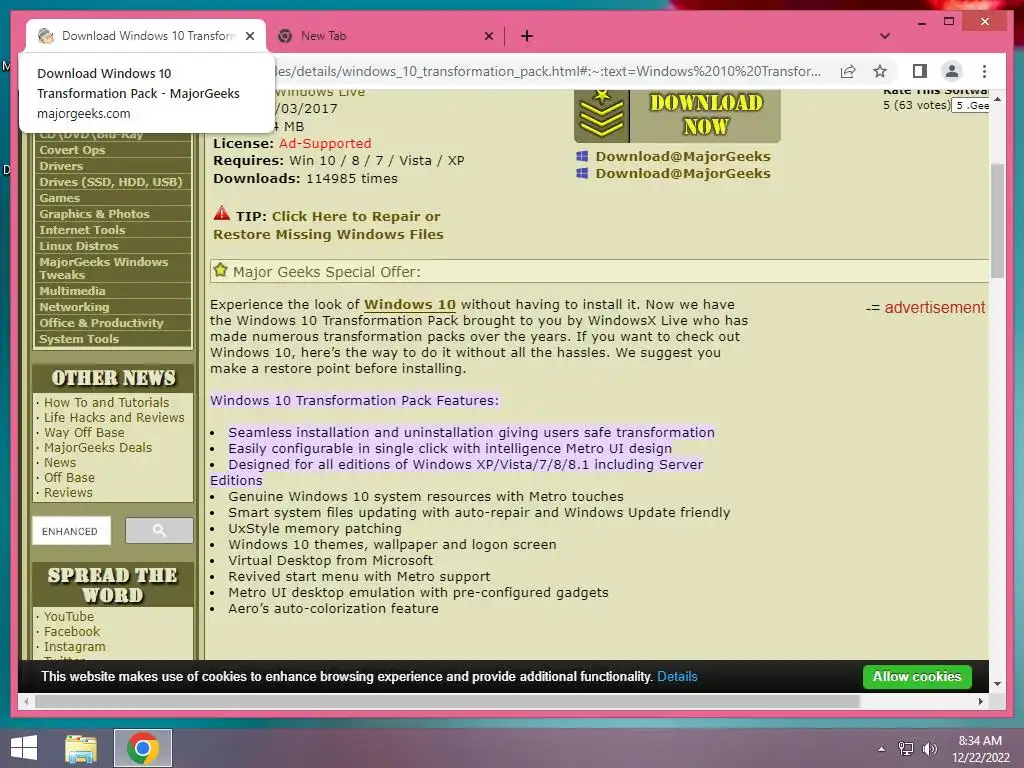Screen dimensions: 1024x768
Task: Open the System Tools category
Action: (78, 339)
